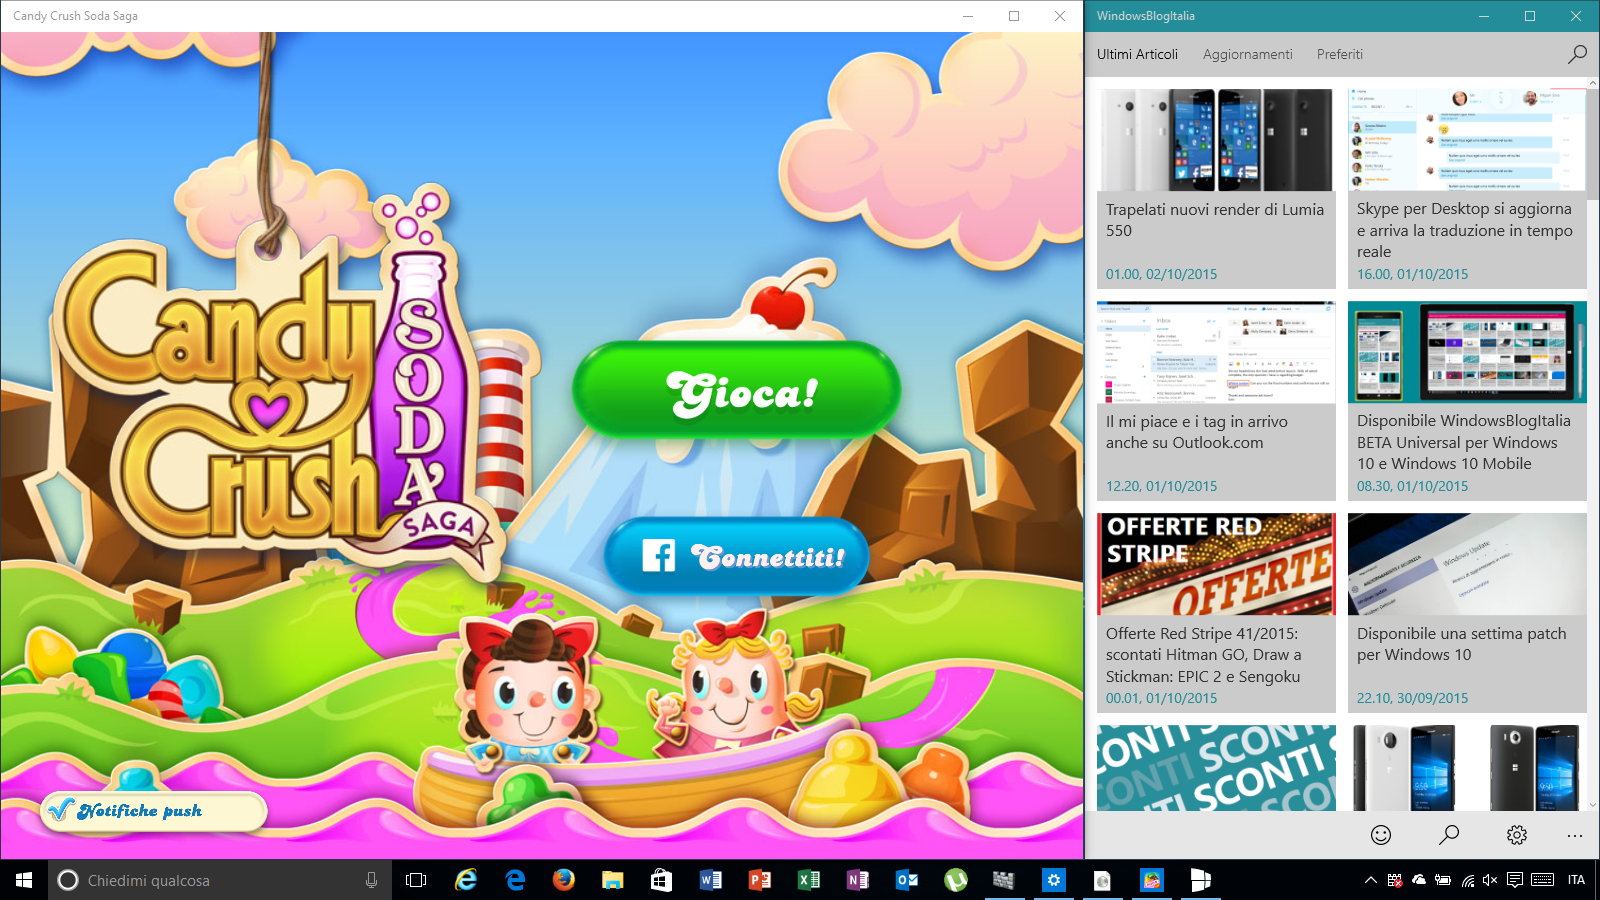Open Windows Store from the taskbar
Image resolution: width=1600 pixels, height=900 pixels.
661,880
